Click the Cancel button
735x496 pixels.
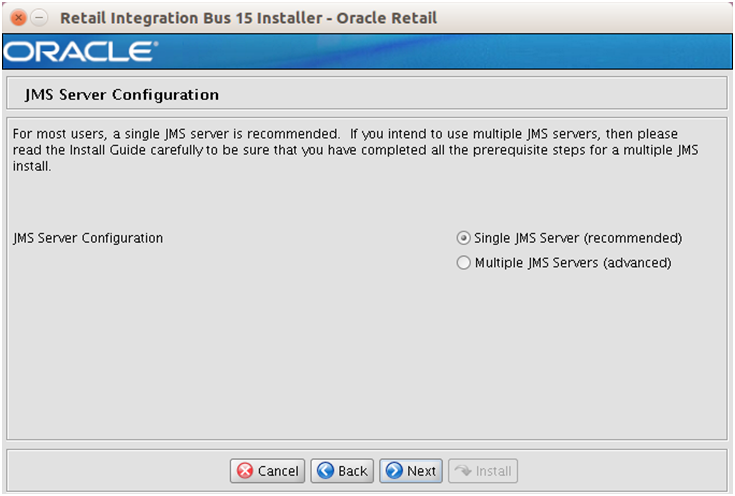[x=268, y=471]
